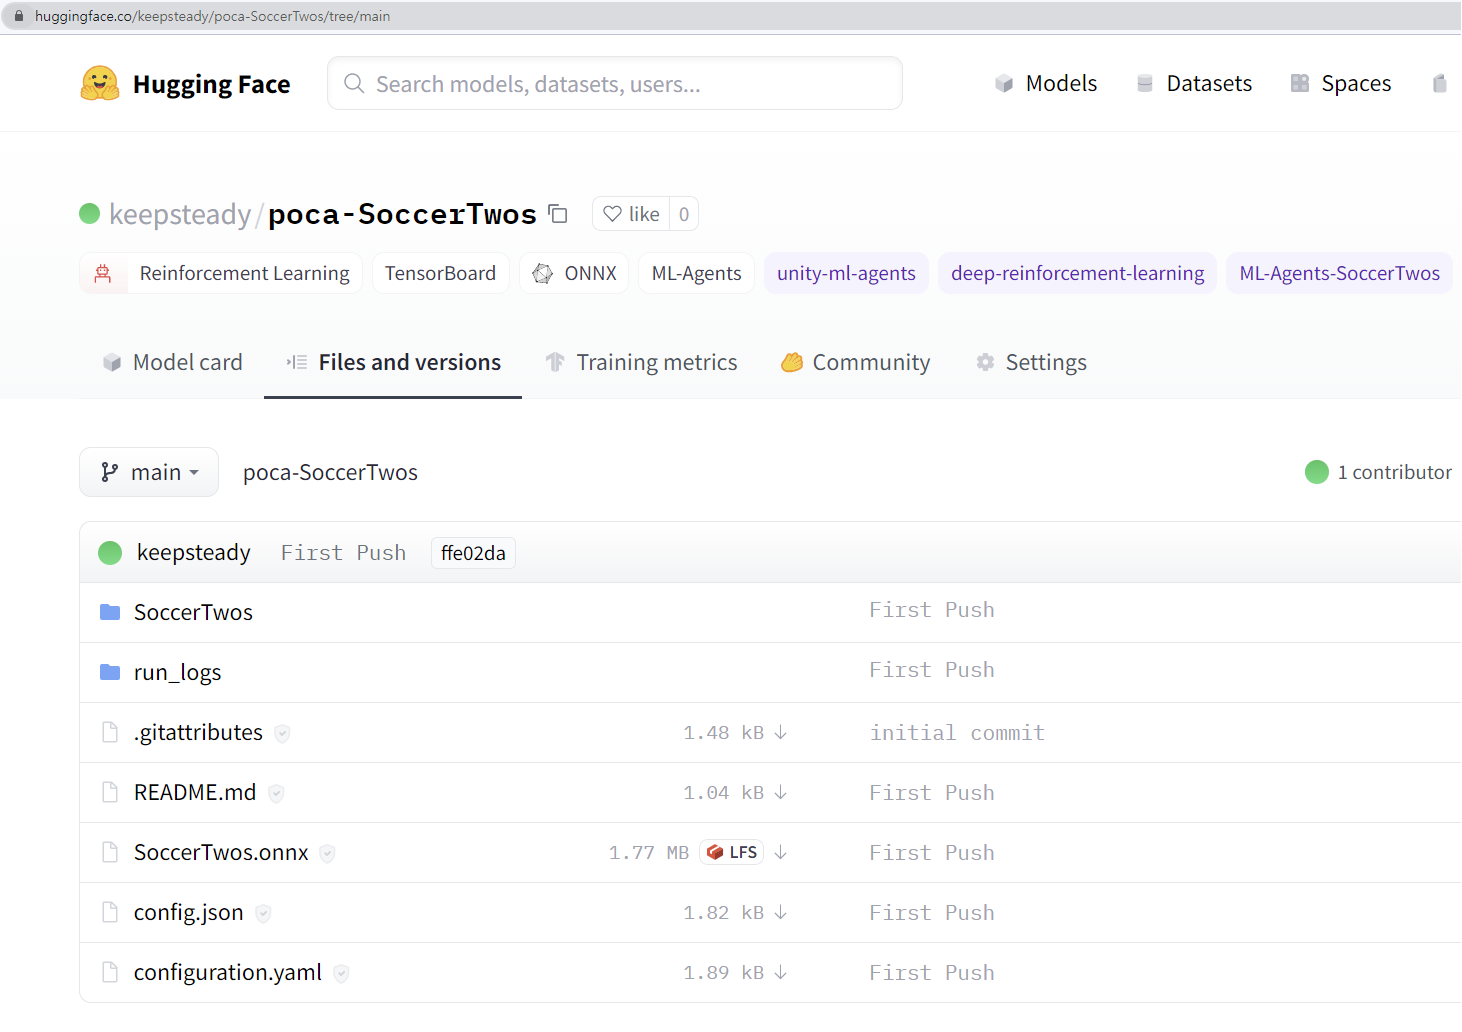
Task: Copy model name with the copy icon
Action: point(558,214)
